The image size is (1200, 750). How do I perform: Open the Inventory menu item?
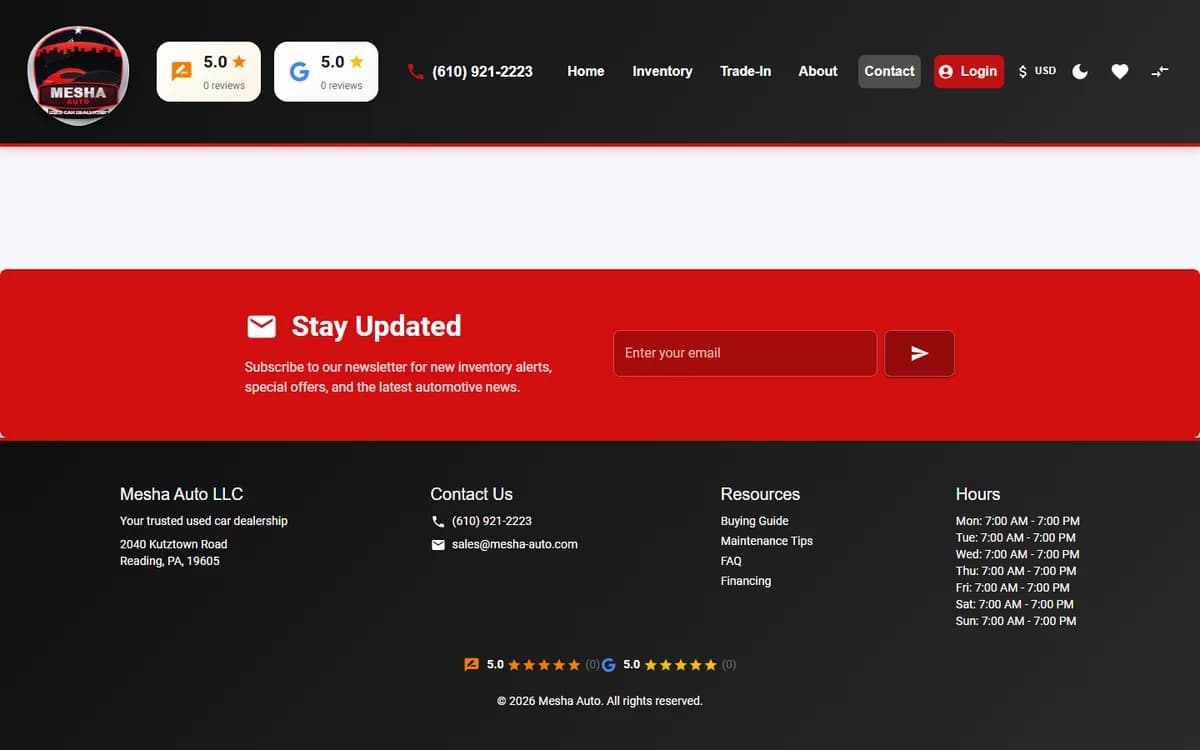pos(662,71)
